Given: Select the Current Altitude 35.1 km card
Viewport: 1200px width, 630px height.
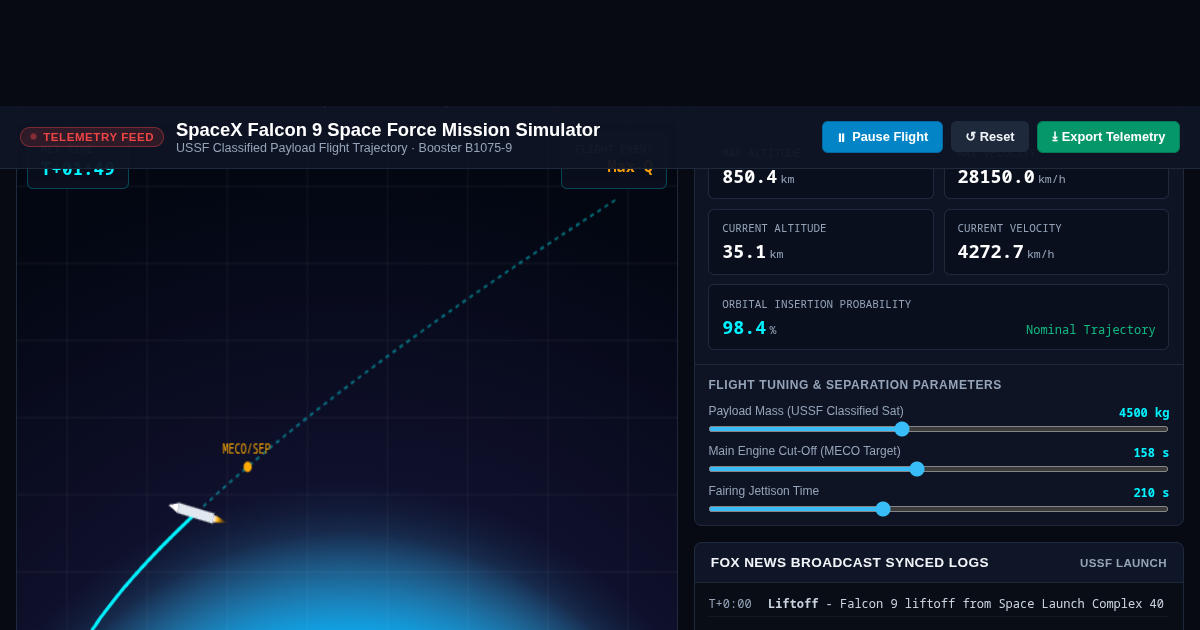Looking at the screenshot, I should [x=821, y=242].
